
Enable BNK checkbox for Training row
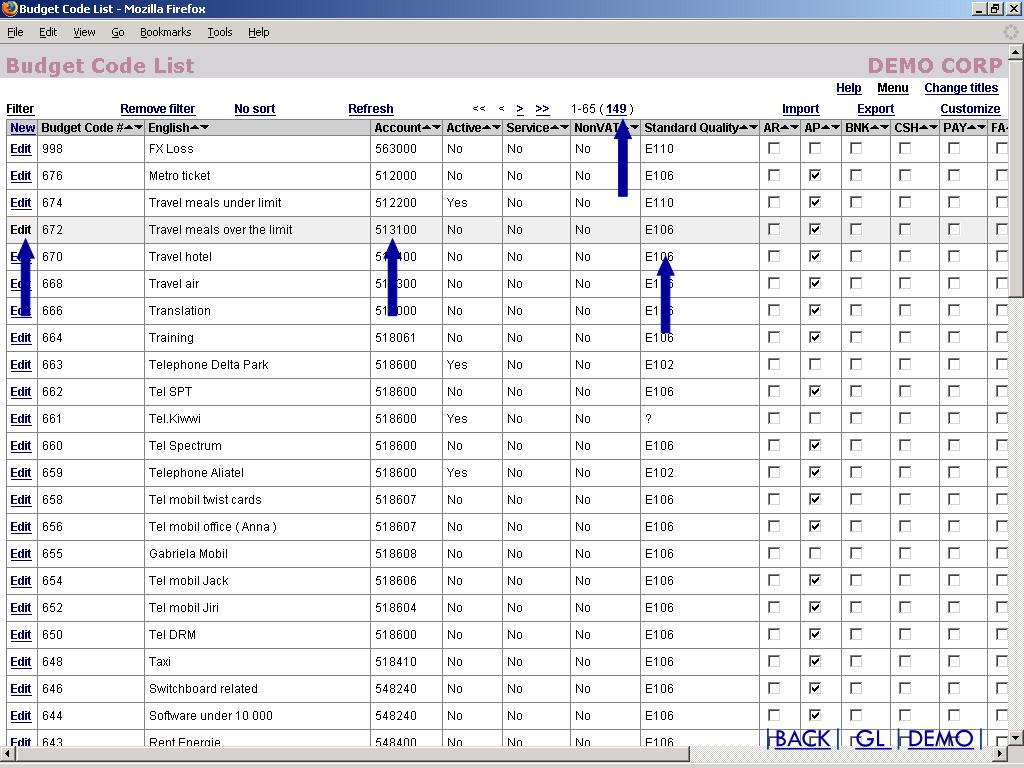coord(856,338)
